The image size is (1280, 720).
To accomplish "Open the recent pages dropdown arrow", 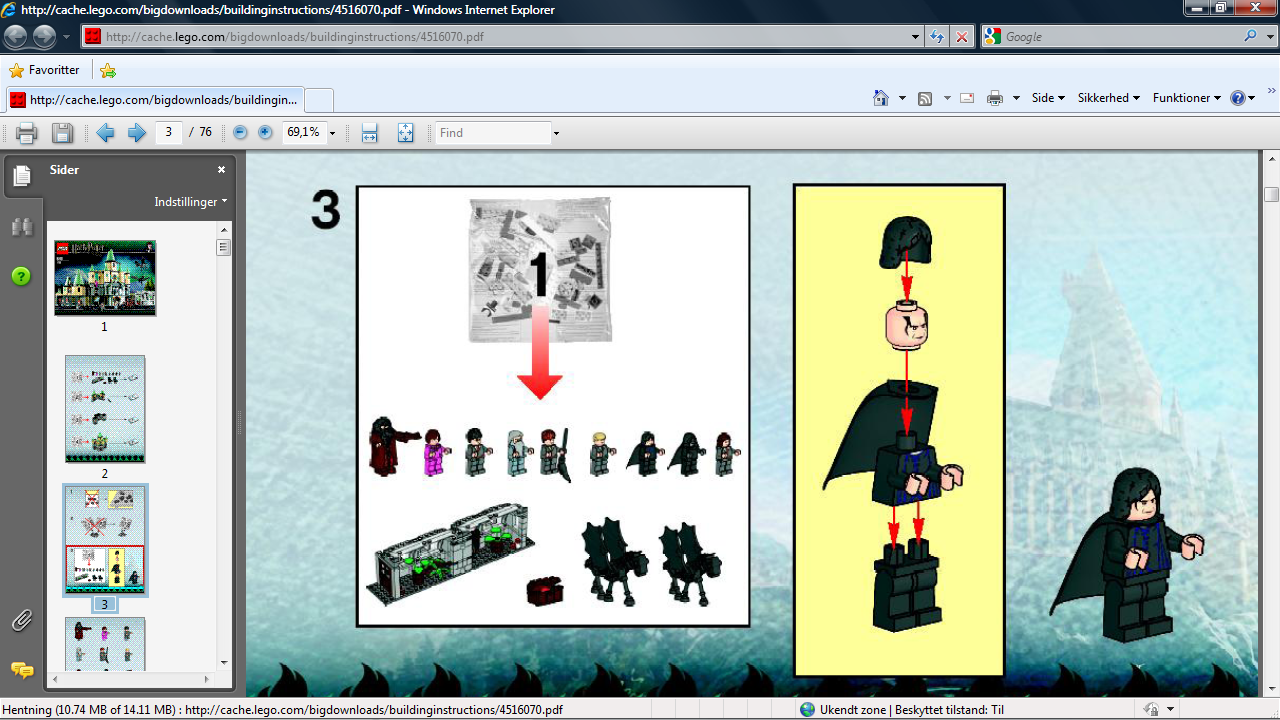I will pos(66,37).
